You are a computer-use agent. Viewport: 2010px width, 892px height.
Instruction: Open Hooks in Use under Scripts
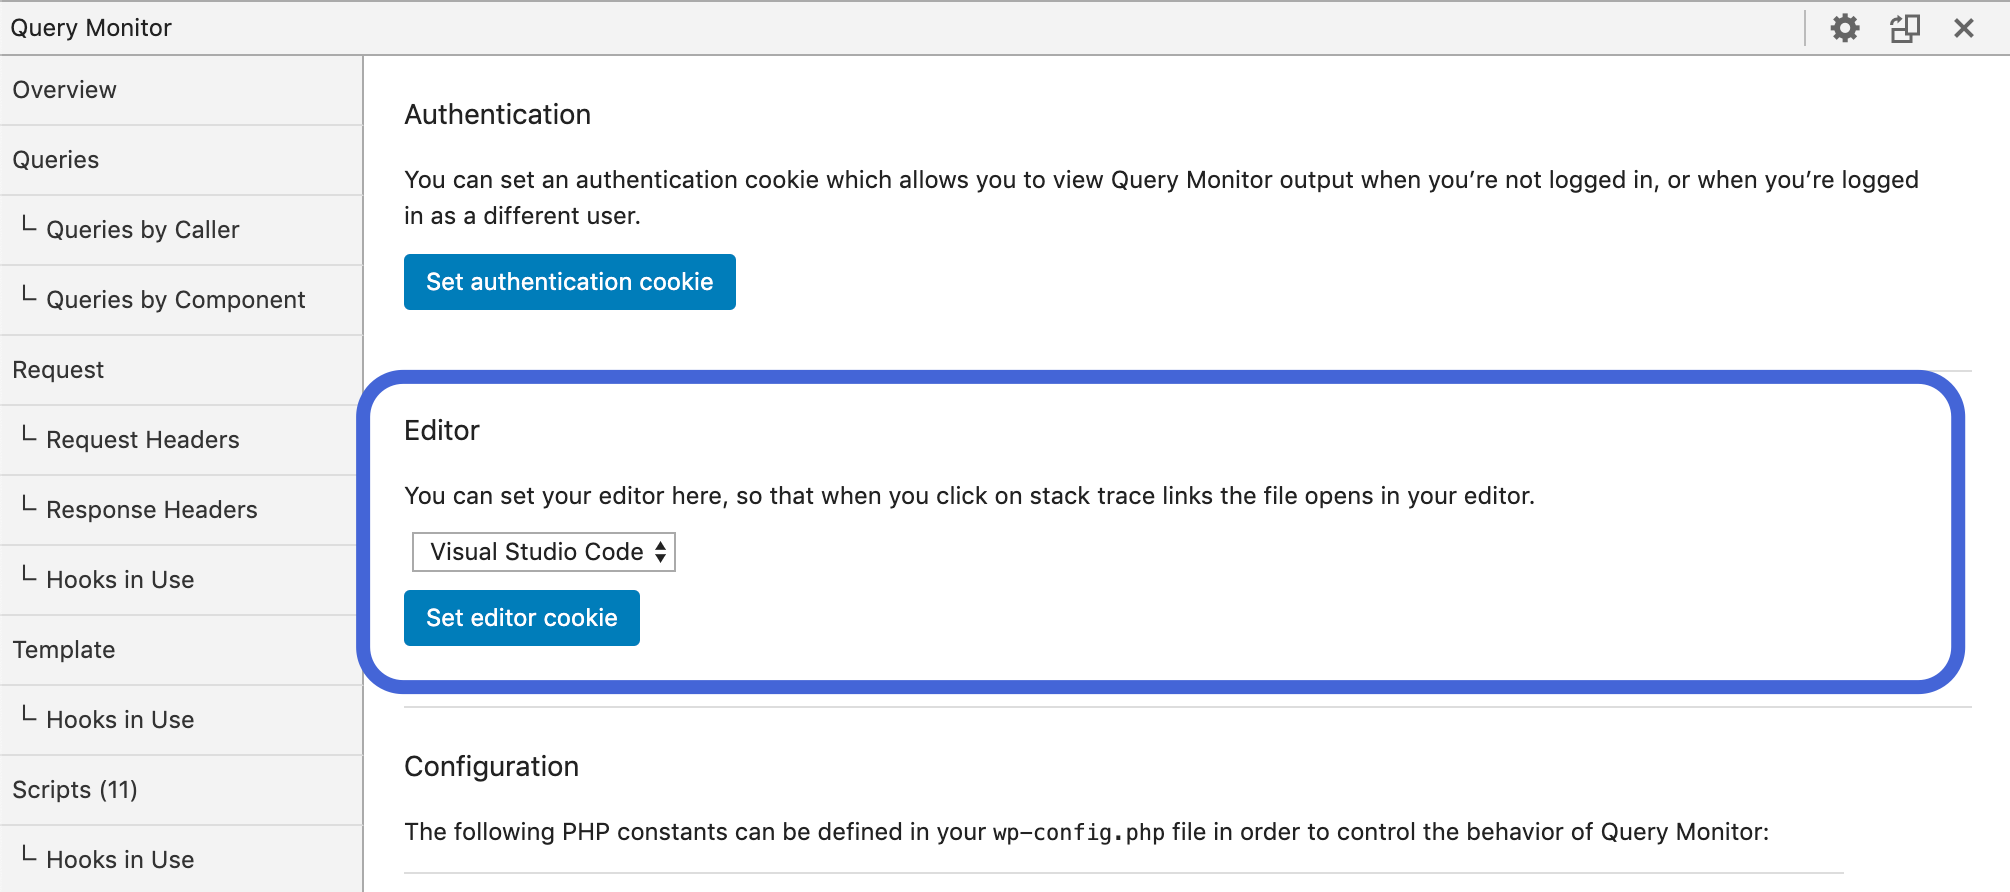(x=120, y=860)
